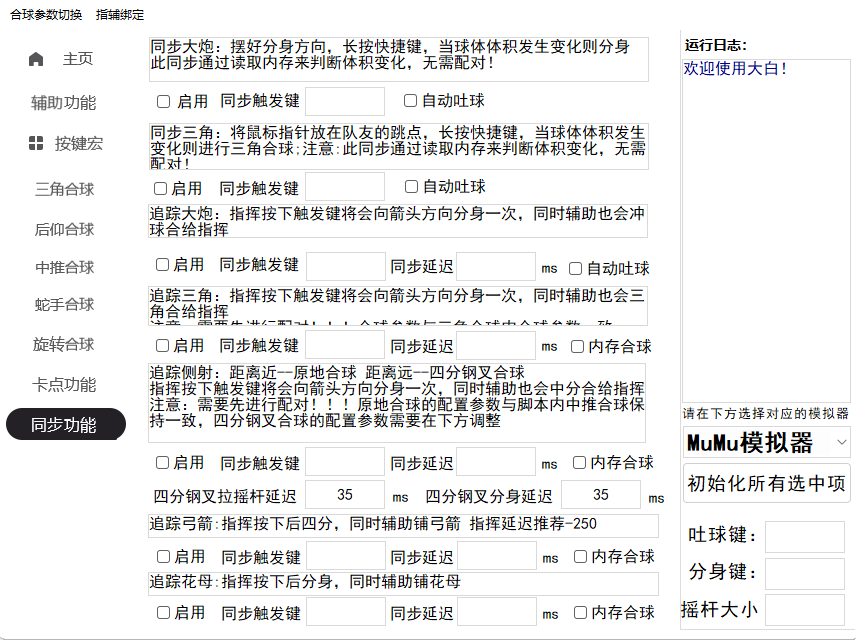The image size is (856, 640).
Task: Tick 内存合球 for the 追踪花母 row
Action: (x=578, y=612)
